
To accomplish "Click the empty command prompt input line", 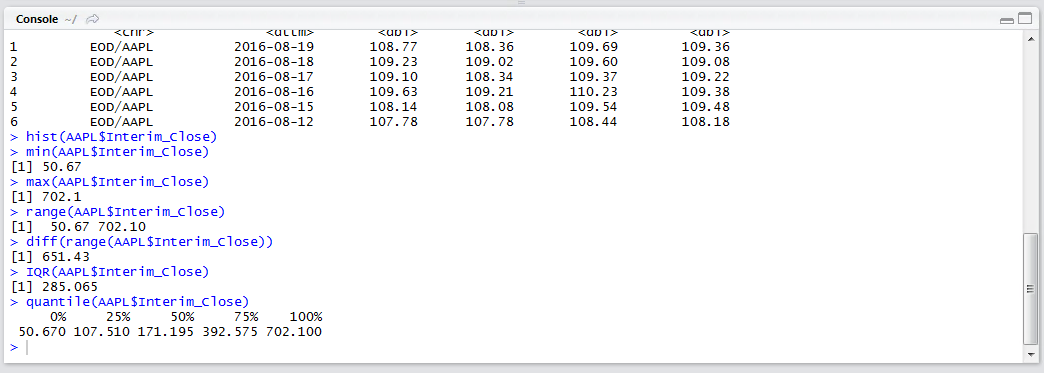I will pyautogui.click(x=519, y=348).
